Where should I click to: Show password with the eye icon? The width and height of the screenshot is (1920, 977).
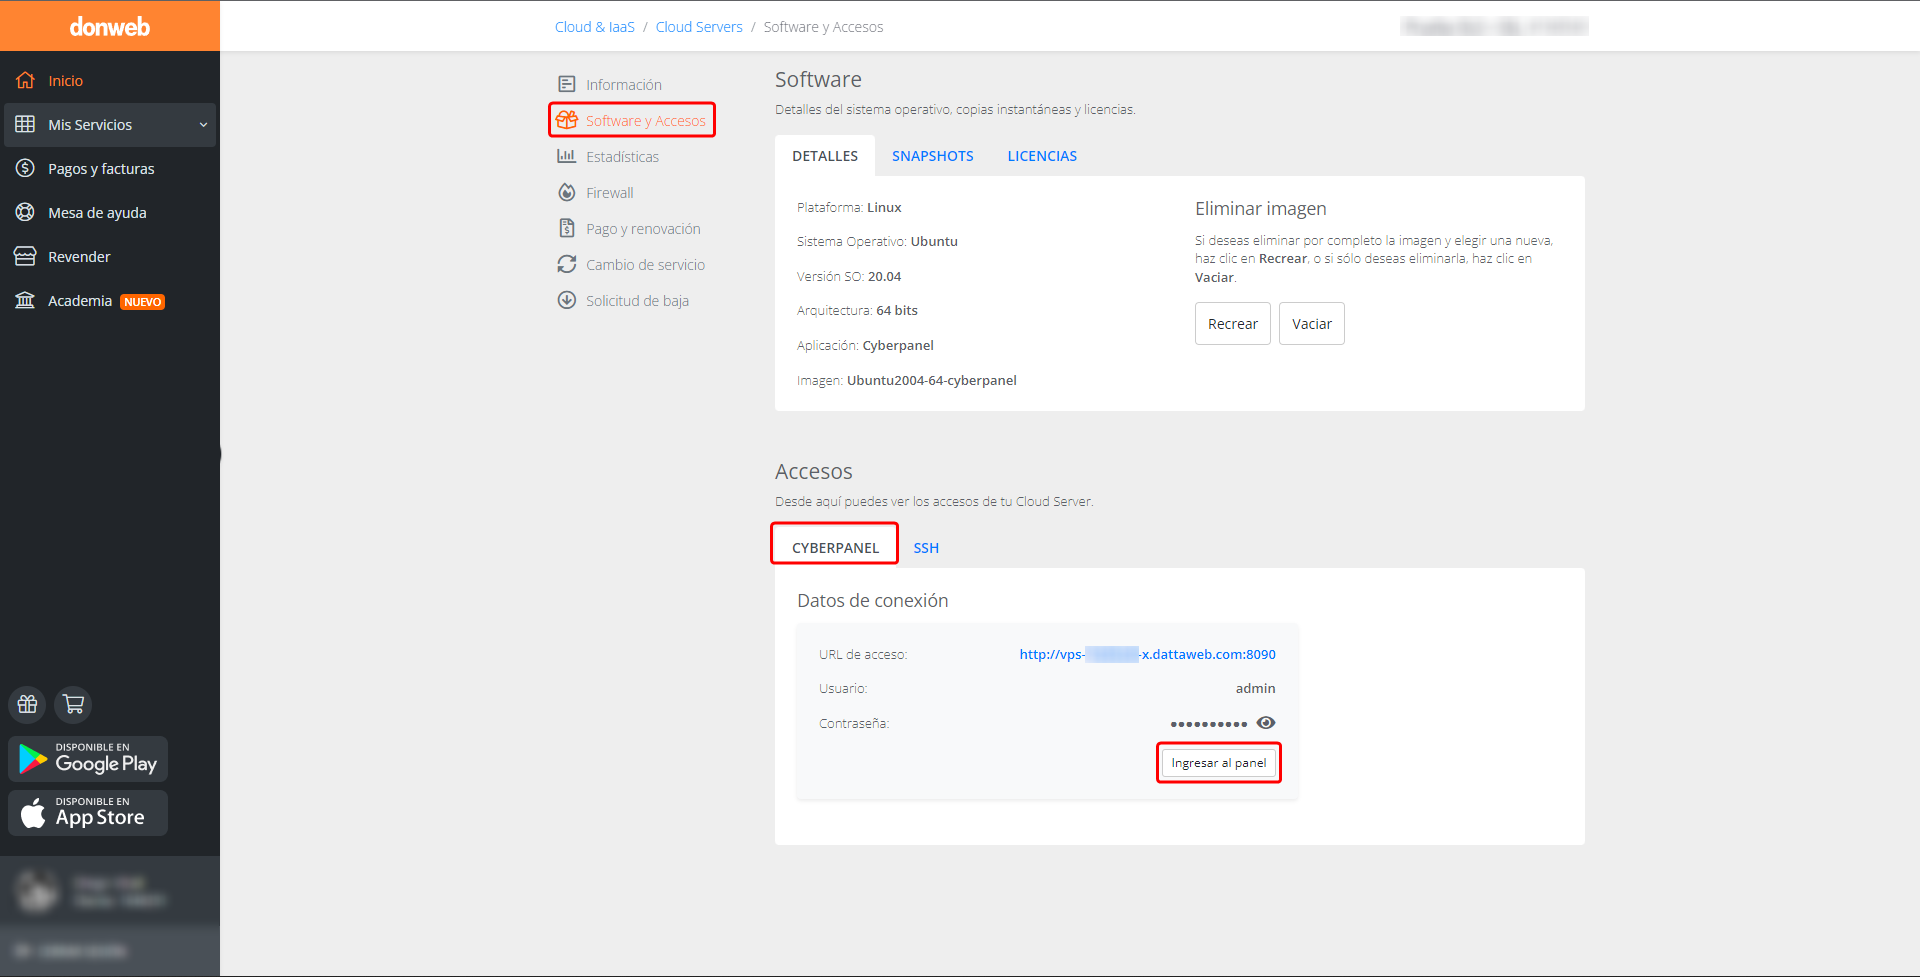(x=1266, y=723)
